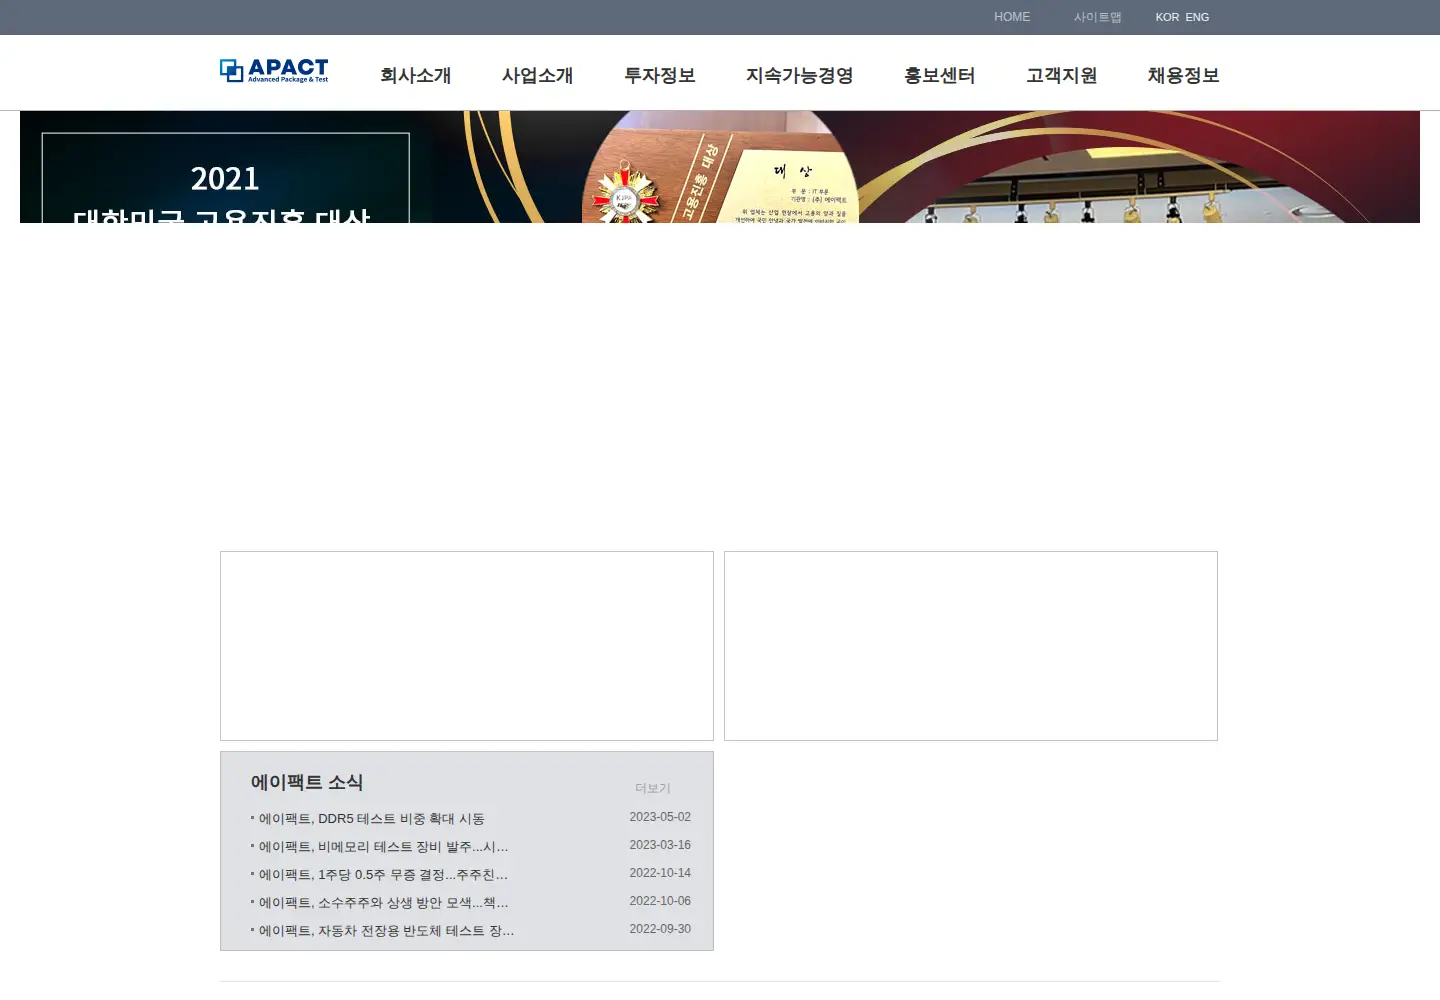Screen dimensions: 1440x1000
Task: Open news '1주당 0.5주 무증 결정'
Action: pos(383,875)
